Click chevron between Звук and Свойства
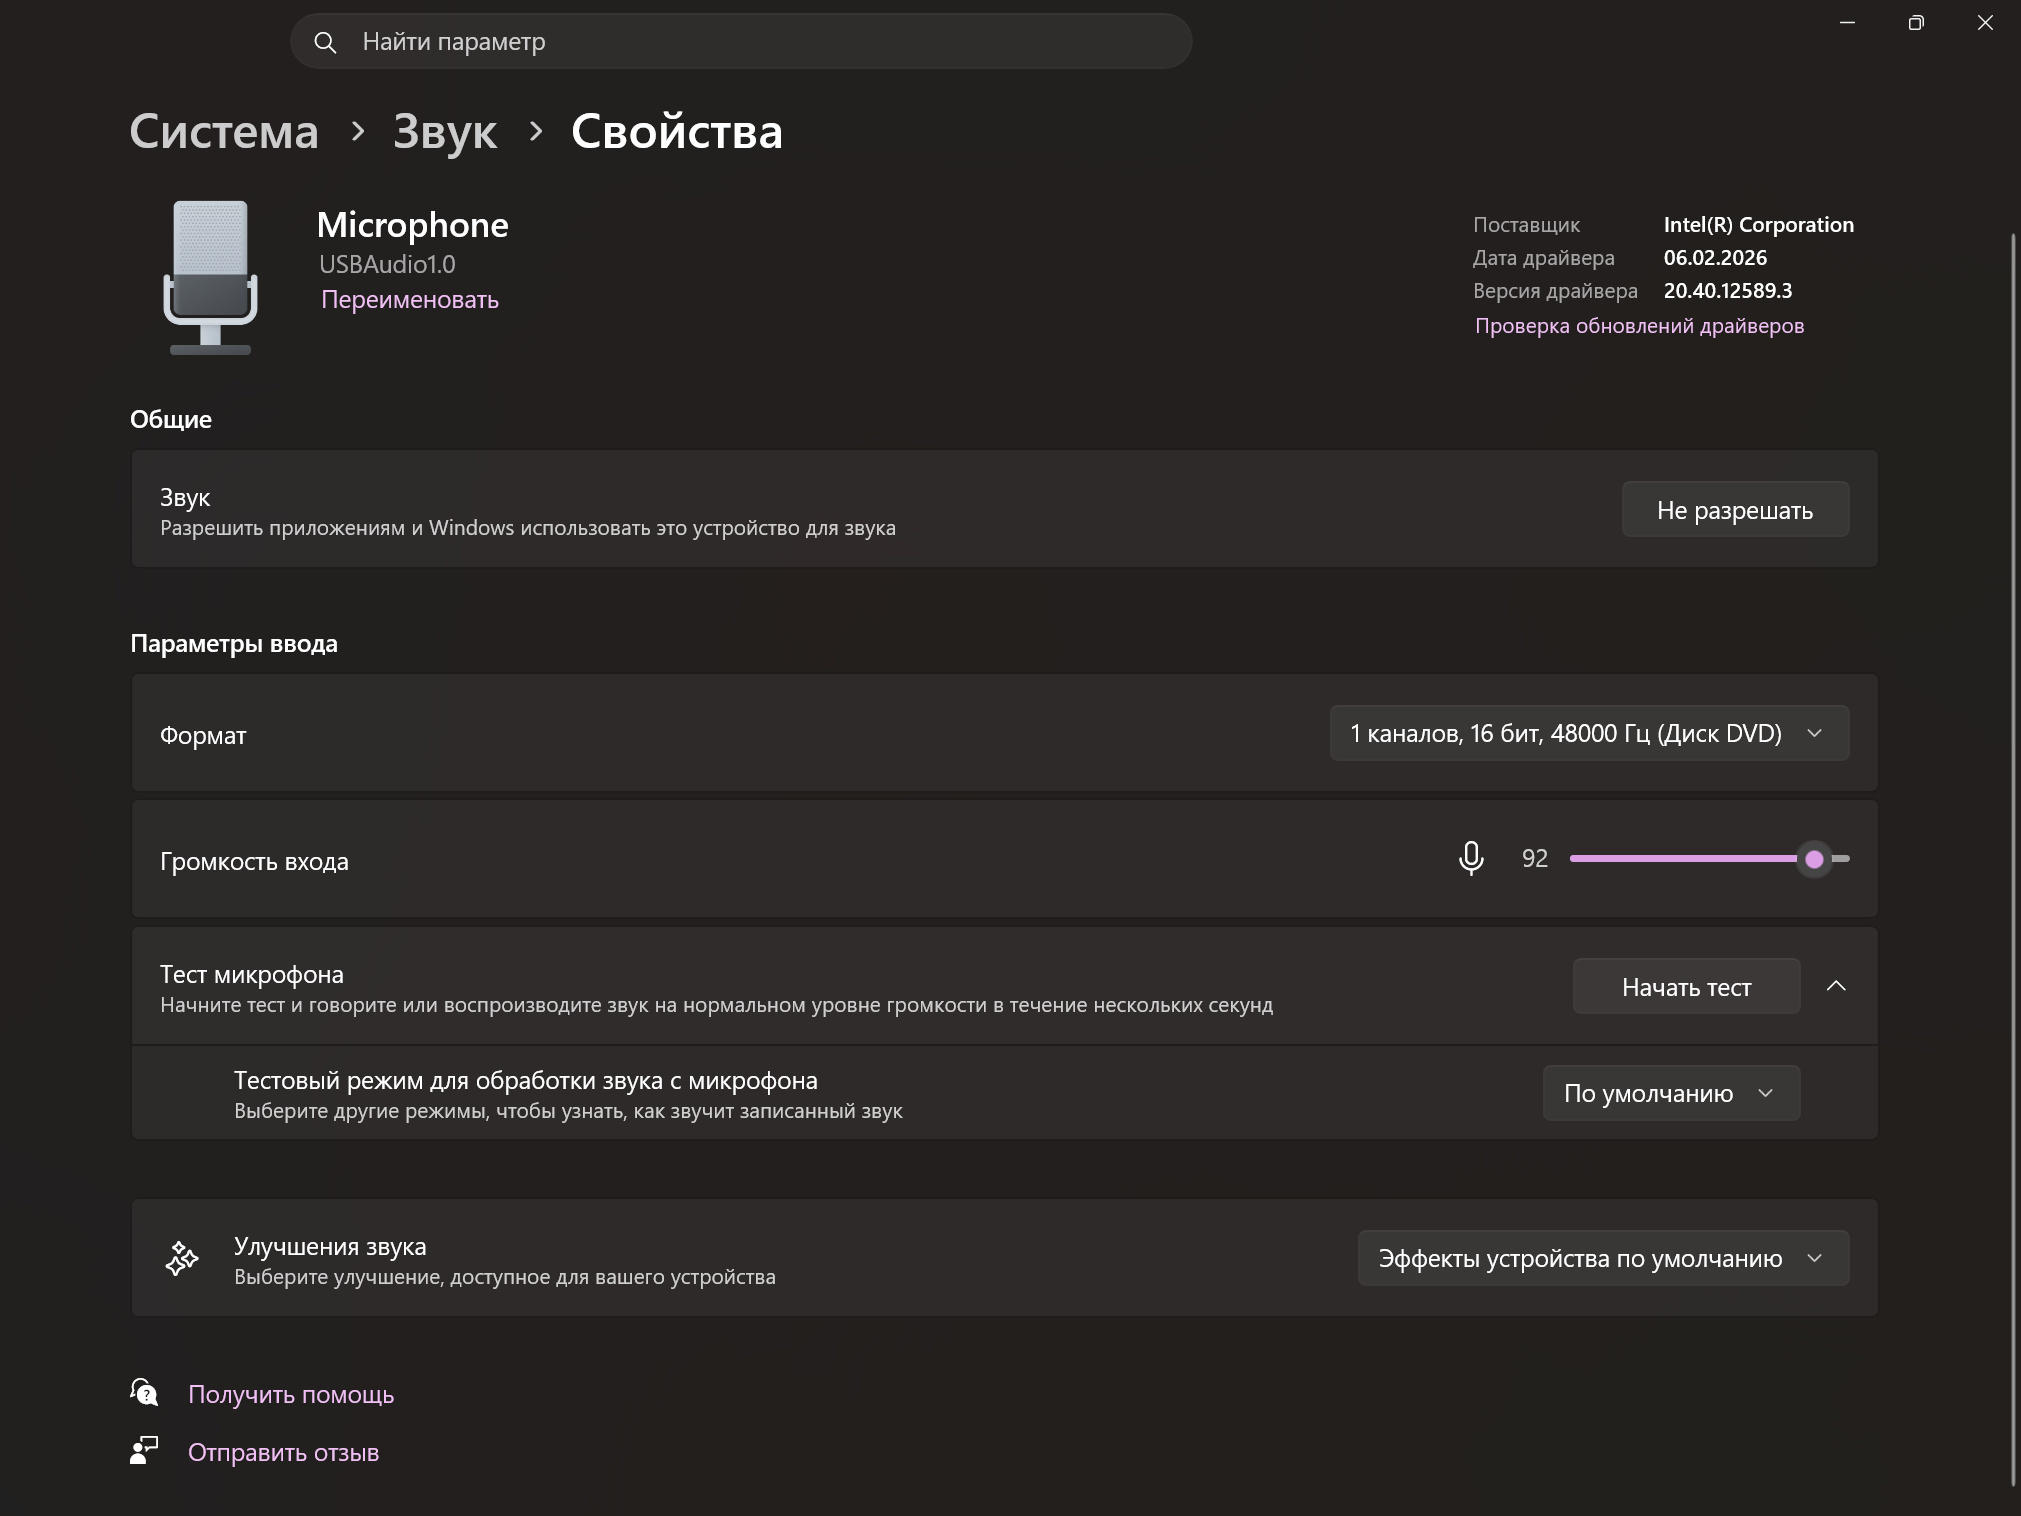Viewport: 2021px width, 1516px height. [x=535, y=131]
